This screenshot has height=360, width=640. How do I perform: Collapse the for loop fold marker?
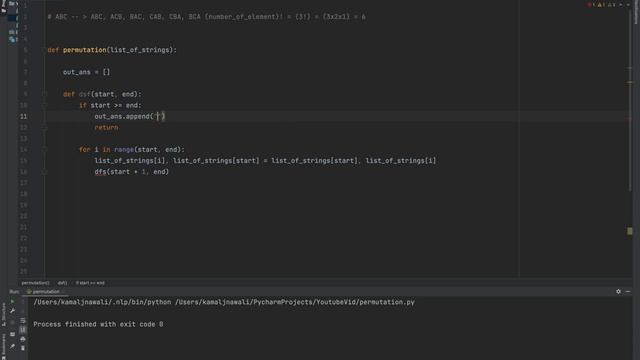pyautogui.click(x=45, y=150)
